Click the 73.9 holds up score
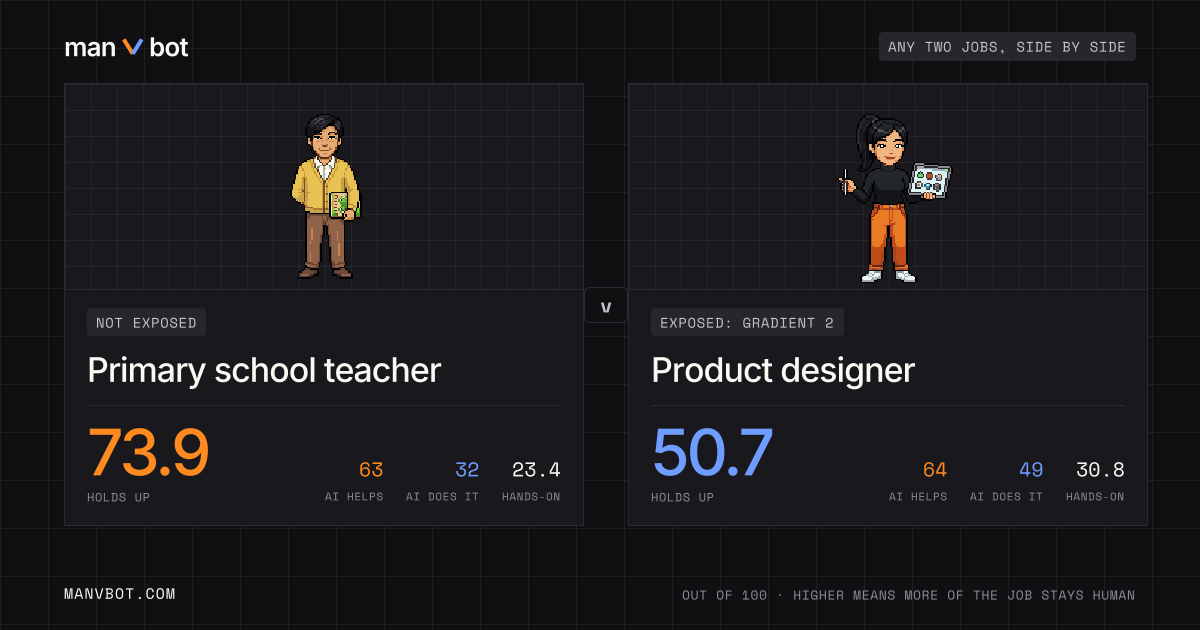This screenshot has height=630, width=1200. point(148,453)
